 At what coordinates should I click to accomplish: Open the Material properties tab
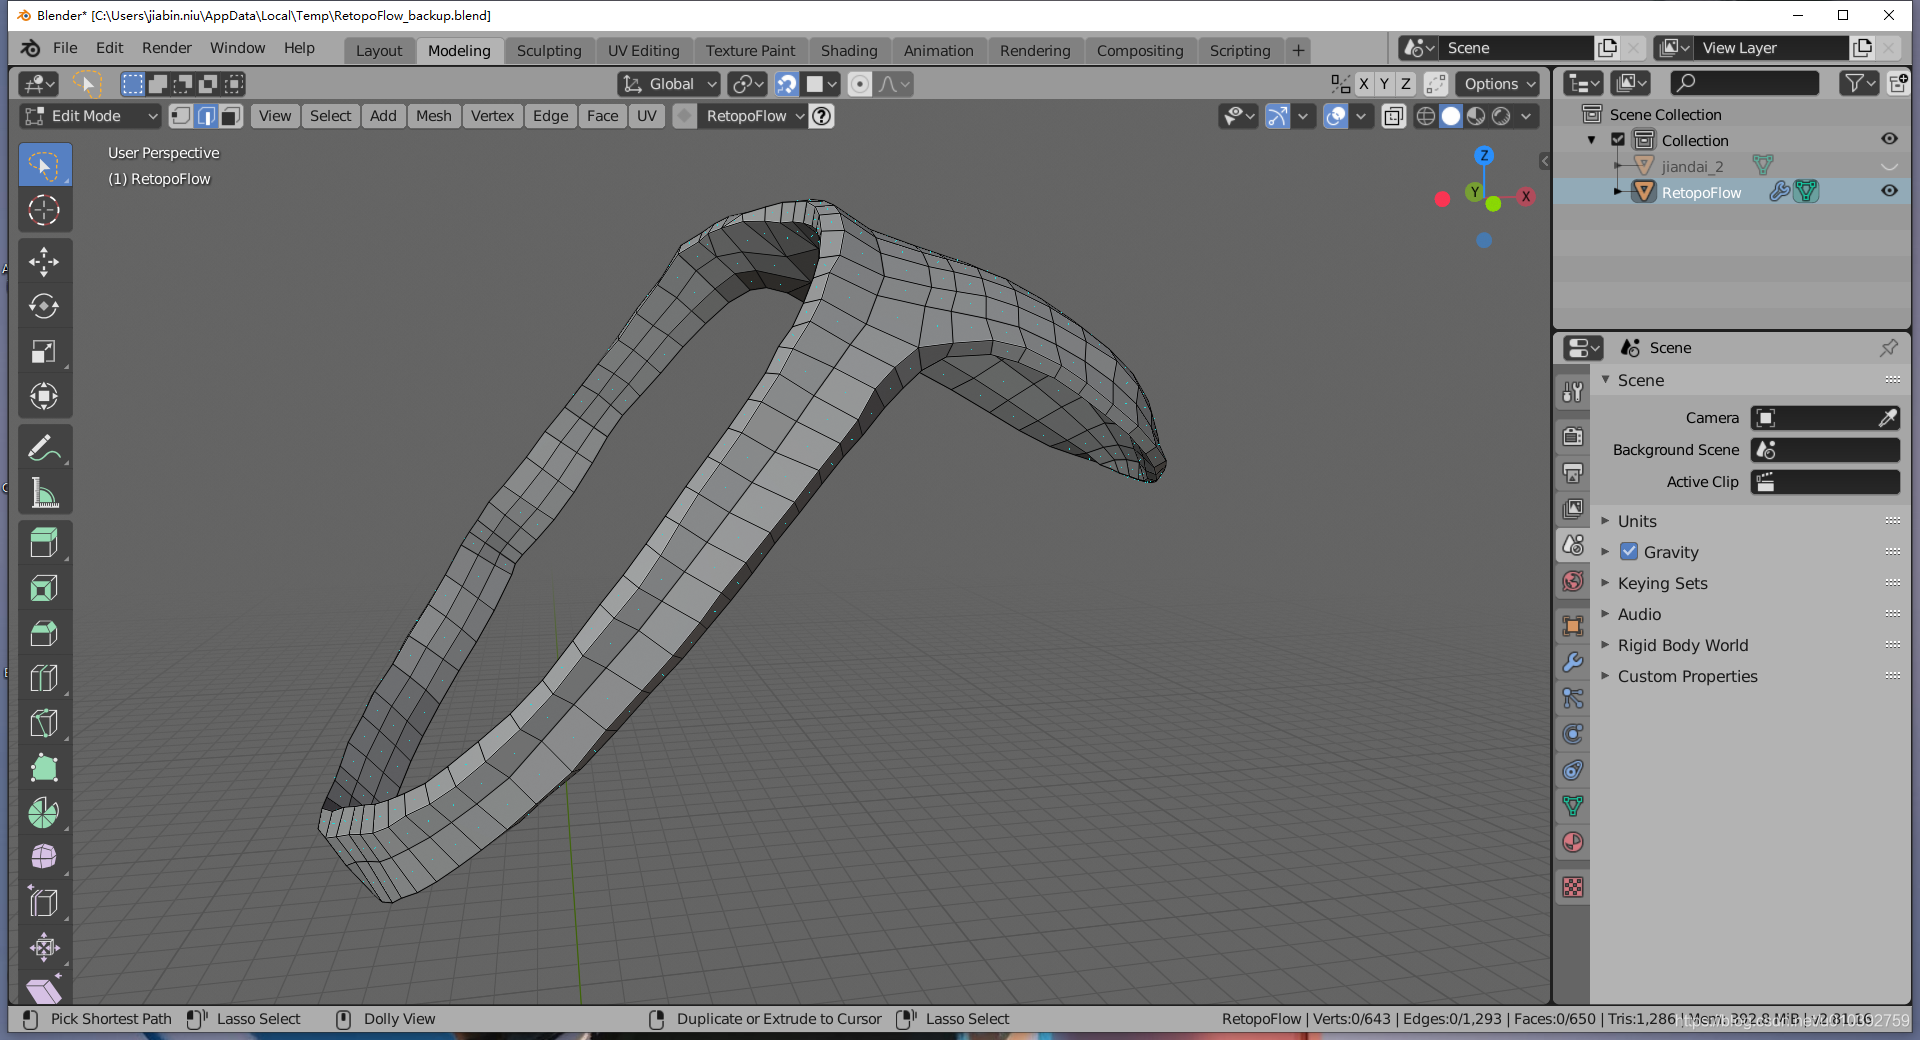click(1573, 842)
